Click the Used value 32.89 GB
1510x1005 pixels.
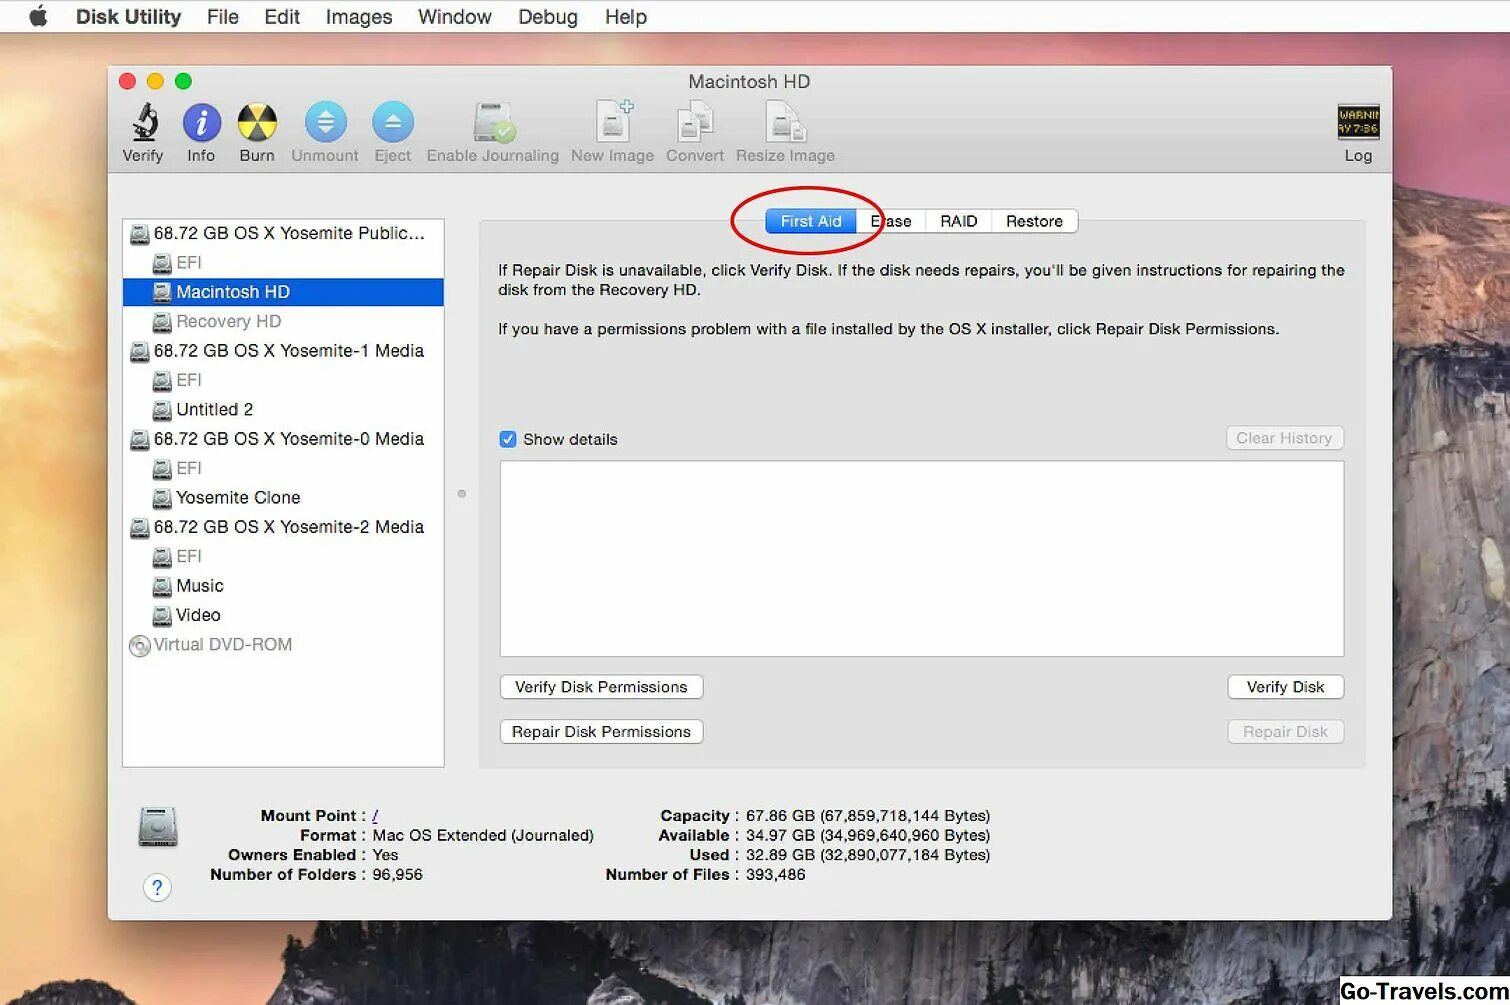pos(780,855)
